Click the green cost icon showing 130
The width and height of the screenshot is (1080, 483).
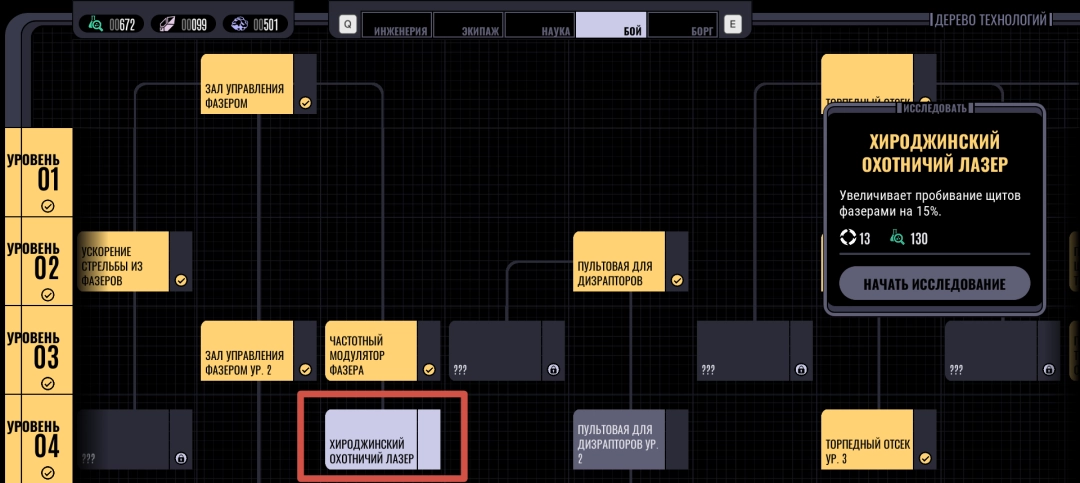pos(897,238)
